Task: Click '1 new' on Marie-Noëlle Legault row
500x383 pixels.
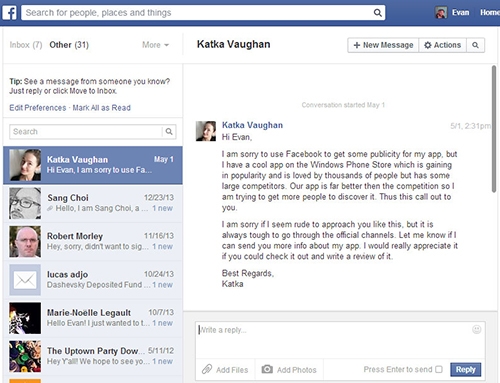Action: point(163,323)
